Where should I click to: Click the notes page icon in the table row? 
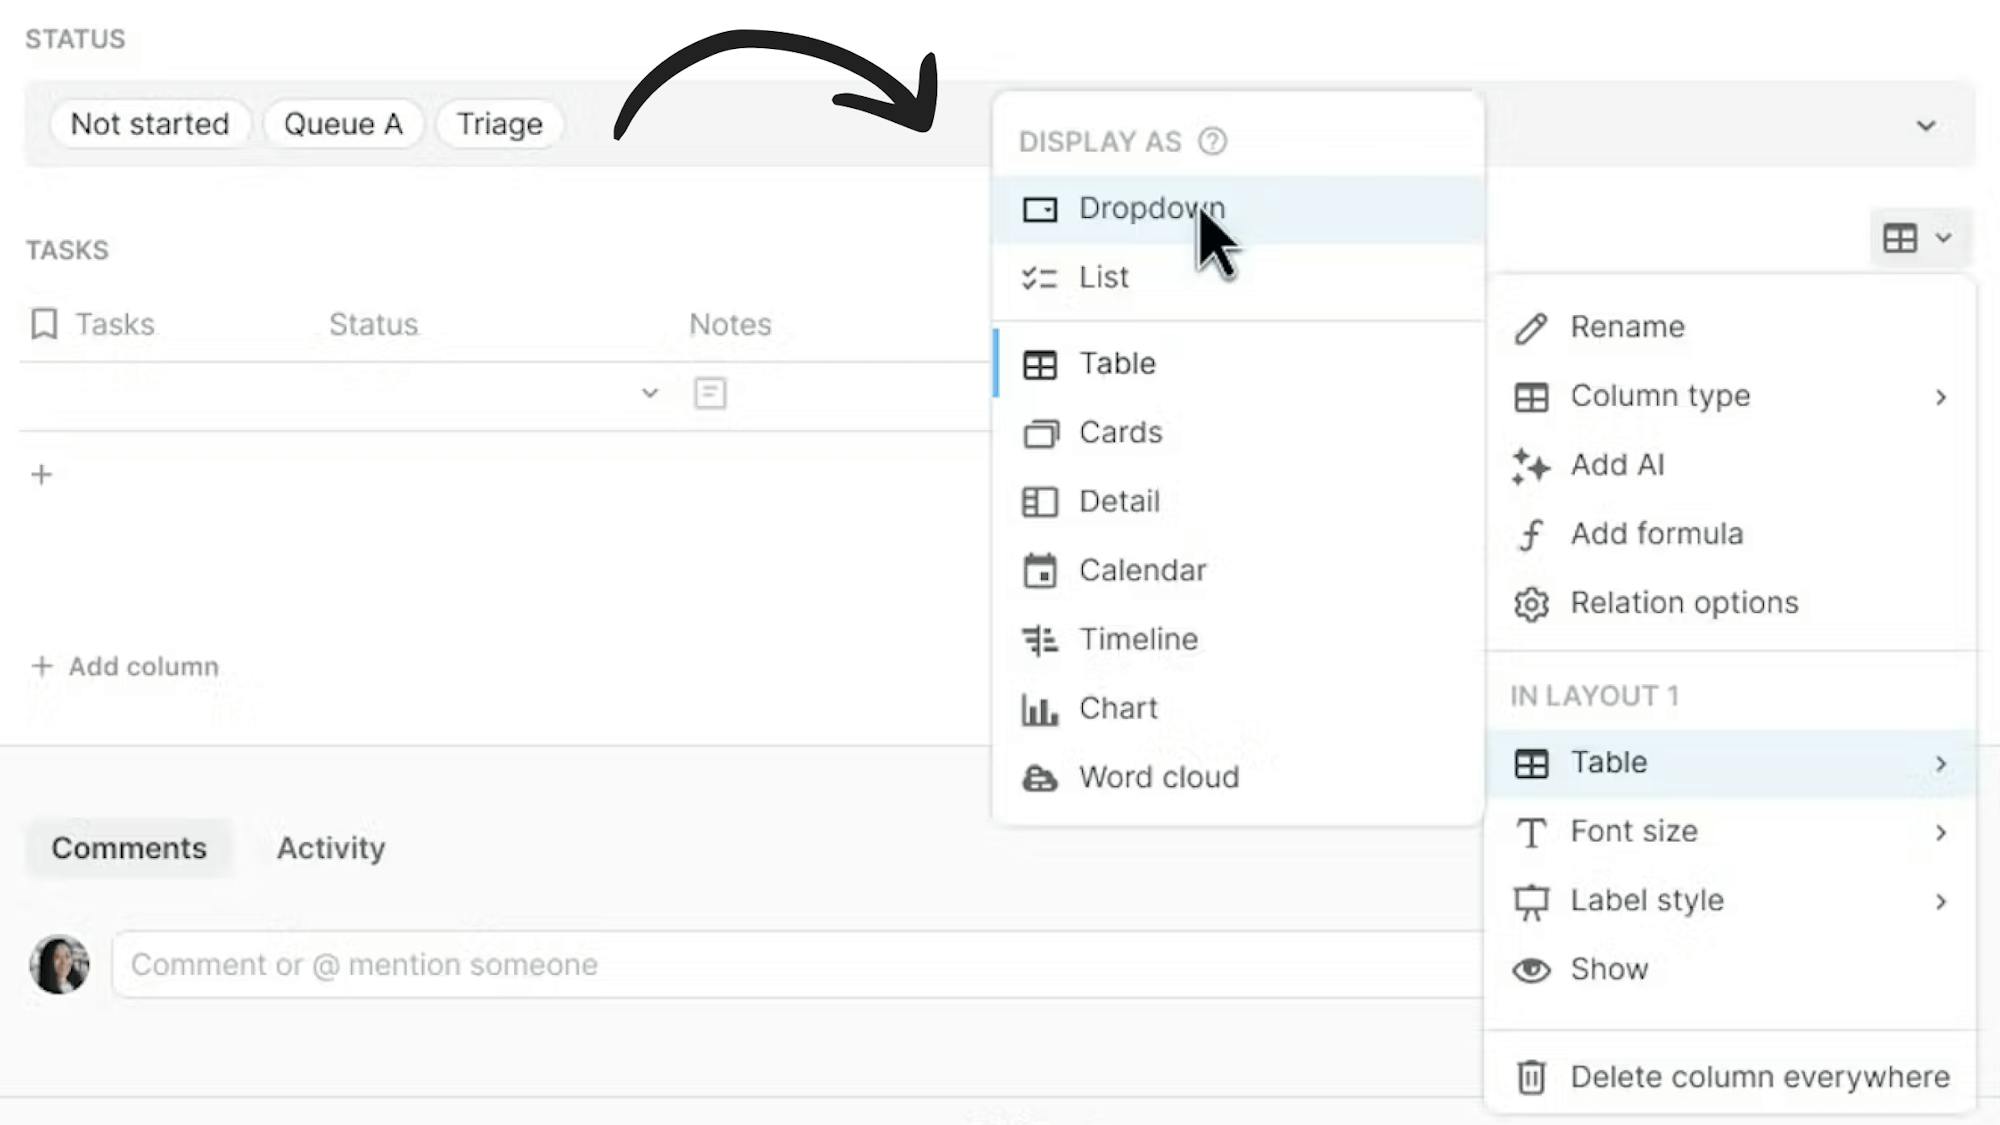[710, 393]
